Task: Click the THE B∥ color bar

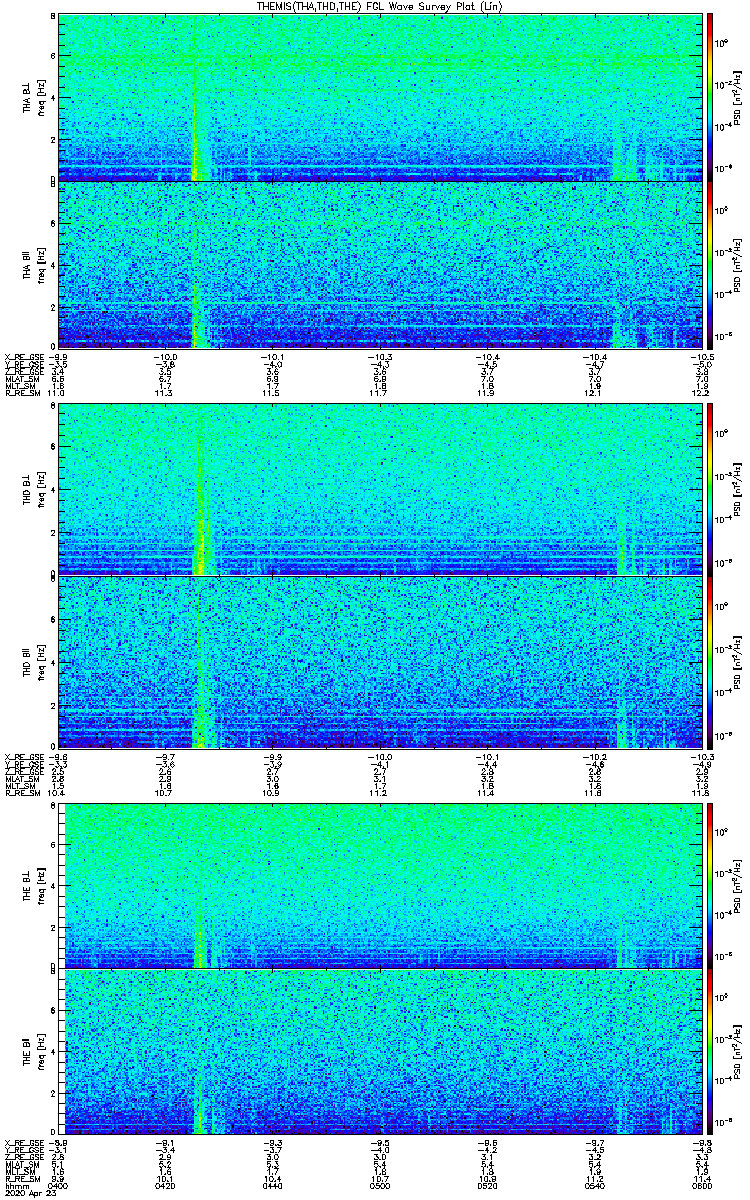Action: pos(711,1052)
